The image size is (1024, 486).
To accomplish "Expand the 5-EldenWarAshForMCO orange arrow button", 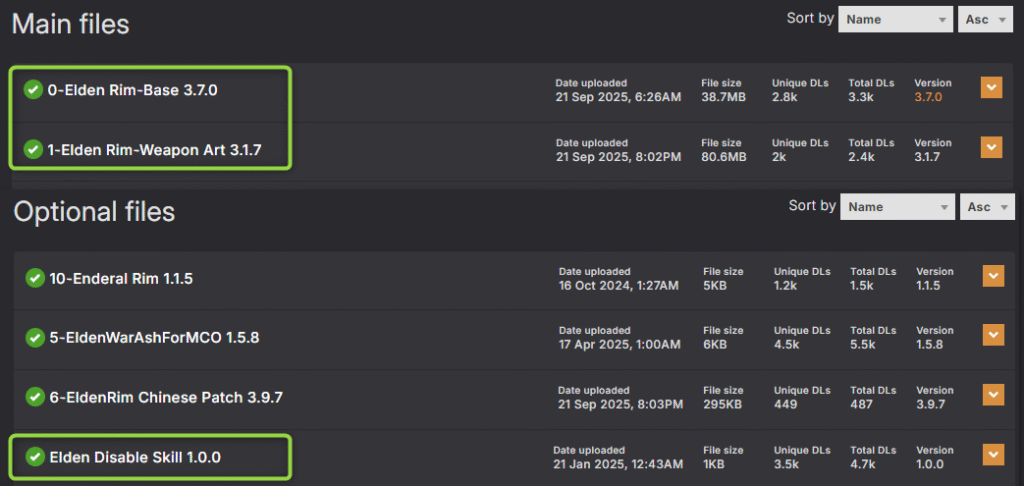I will pyautogui.click(x=993, y=336).
